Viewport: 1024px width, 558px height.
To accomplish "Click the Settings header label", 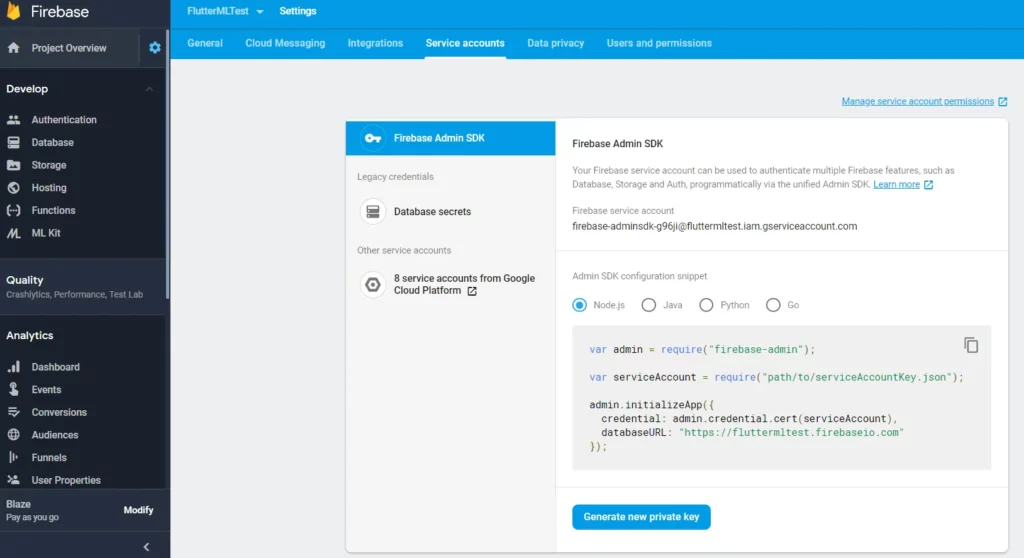I will click(x=298, y=11).
